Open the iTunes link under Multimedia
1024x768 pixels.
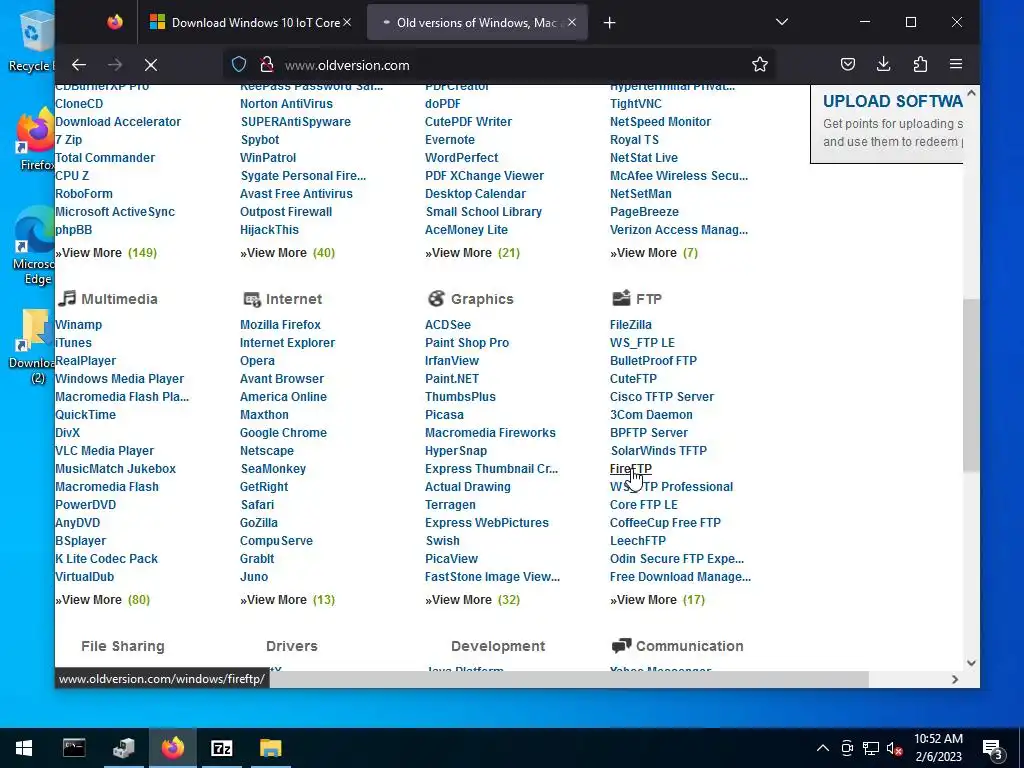click(x=74, y=343)
